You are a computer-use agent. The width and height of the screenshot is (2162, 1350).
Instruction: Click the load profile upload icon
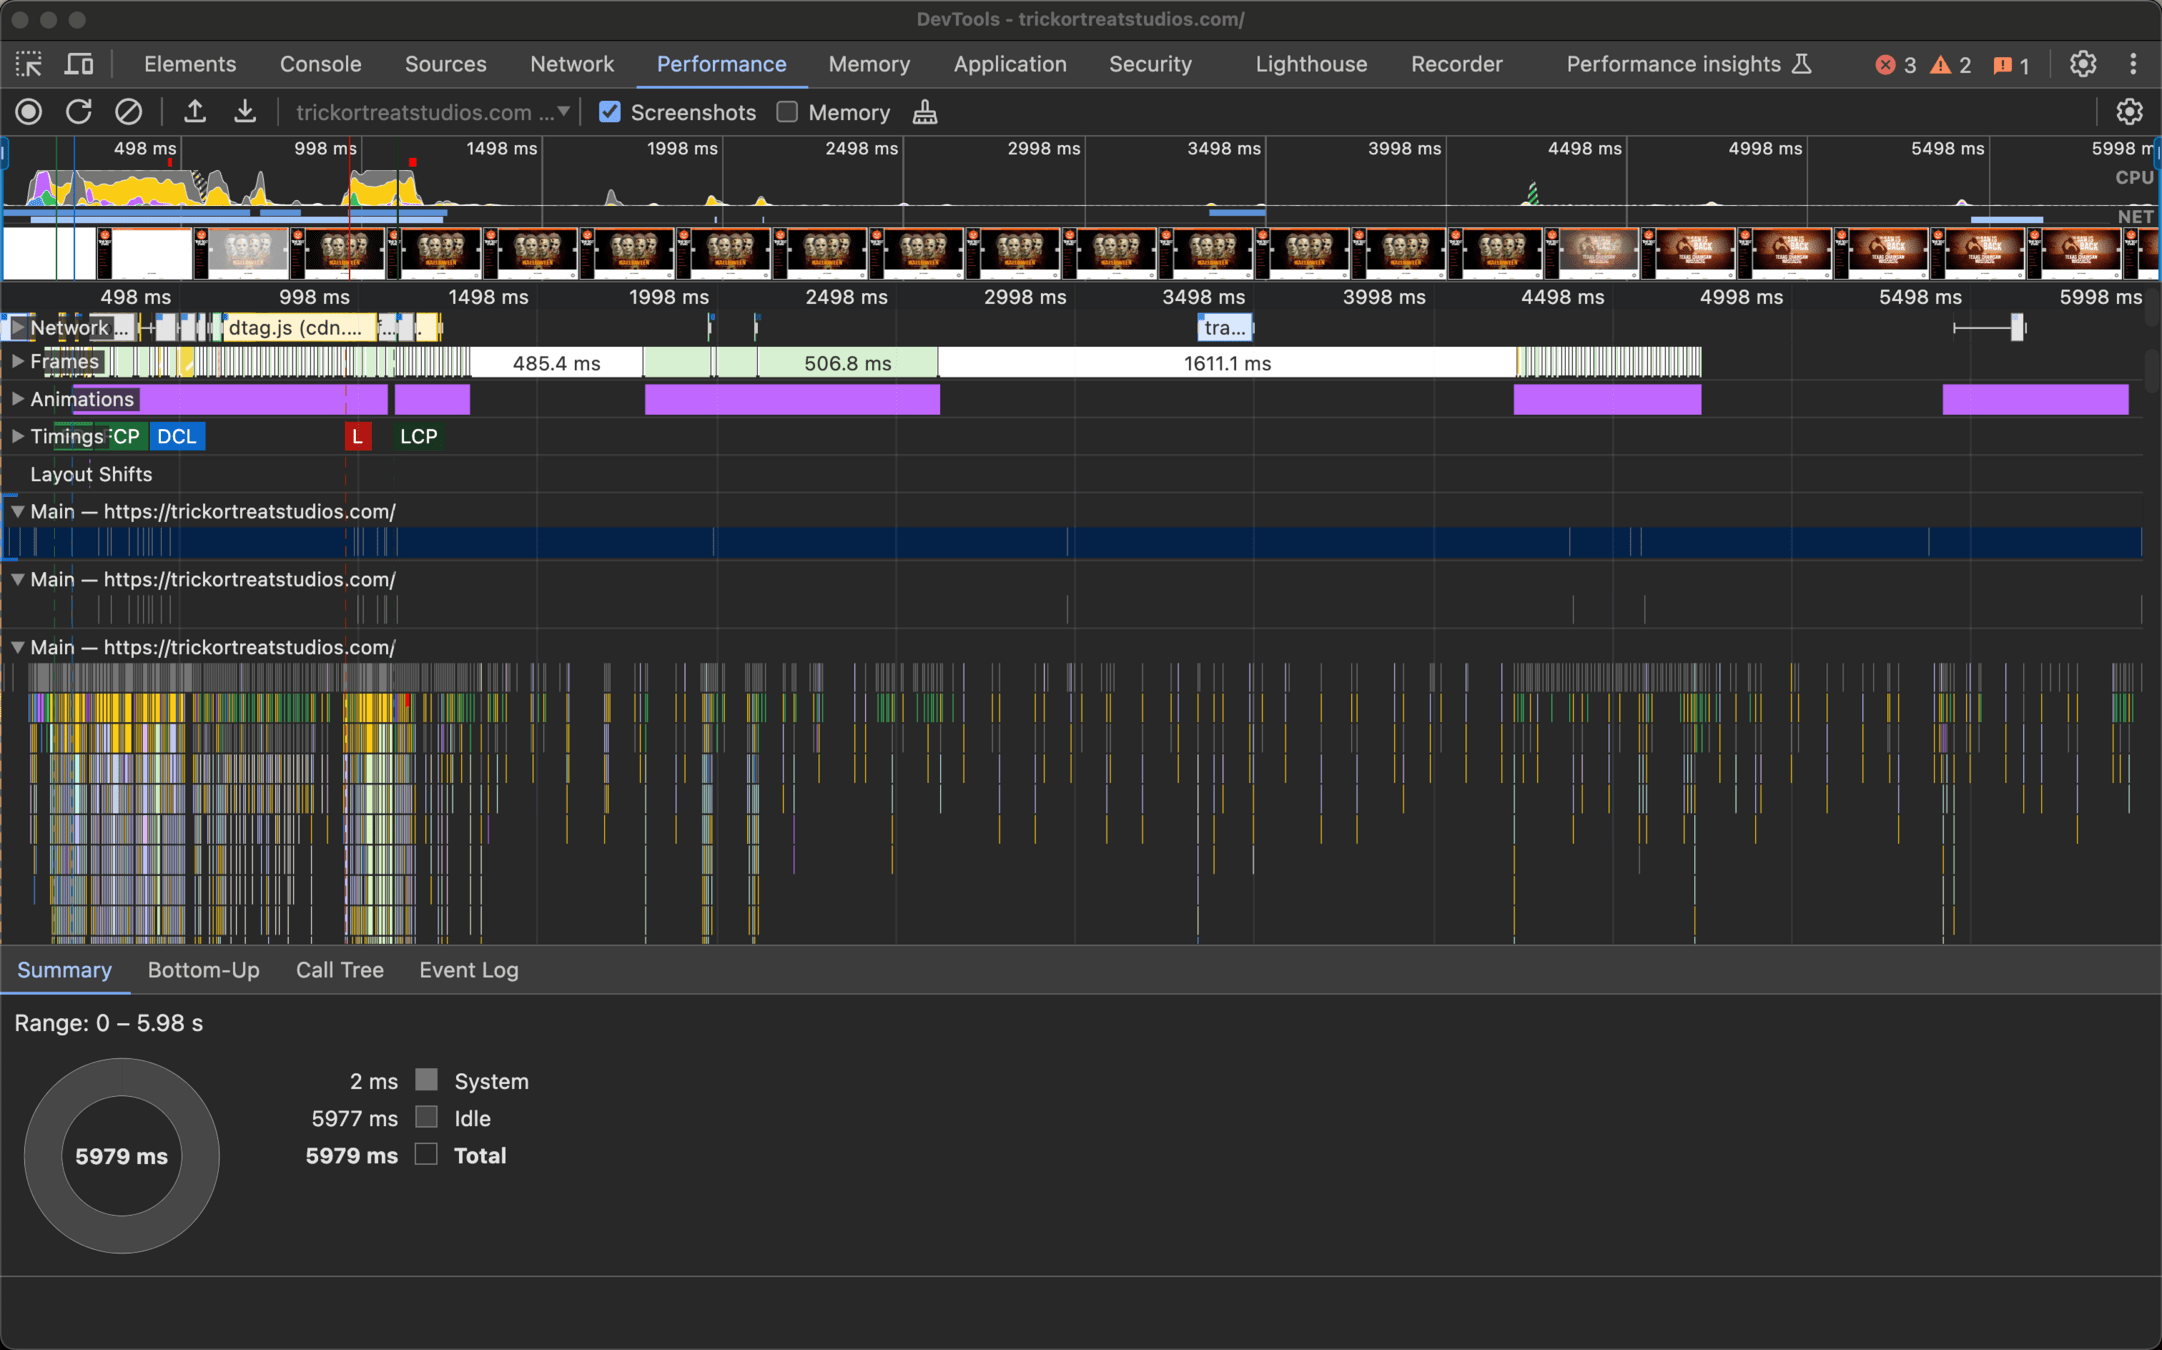(x=195, y=112)
